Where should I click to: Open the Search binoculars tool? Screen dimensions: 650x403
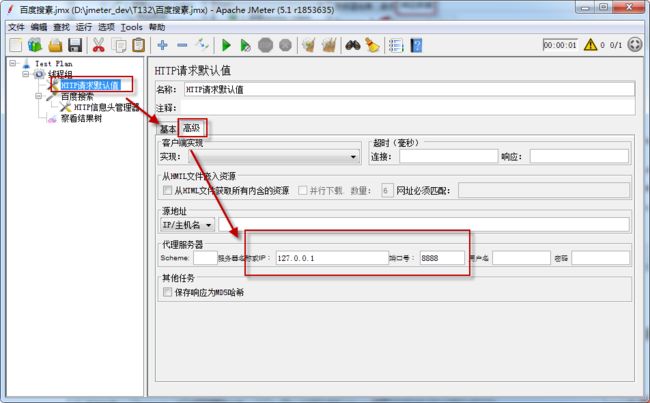click(352, 45)
